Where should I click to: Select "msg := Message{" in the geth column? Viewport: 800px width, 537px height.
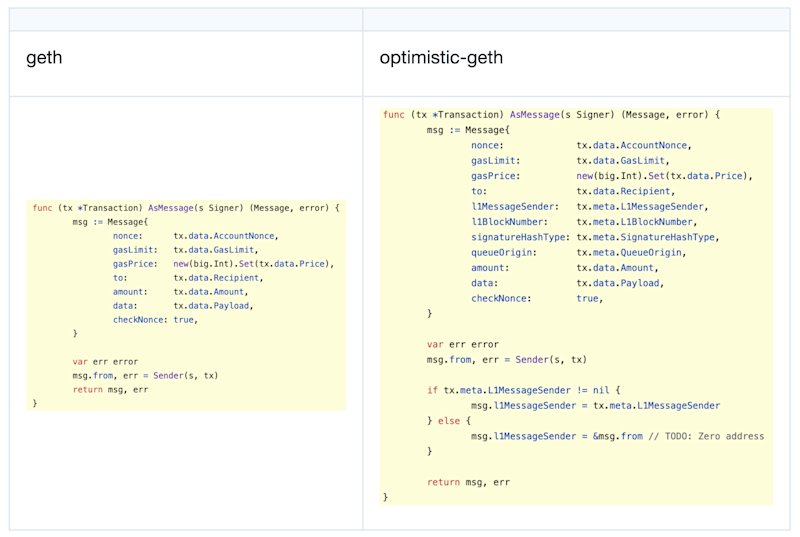coord(110,222)
